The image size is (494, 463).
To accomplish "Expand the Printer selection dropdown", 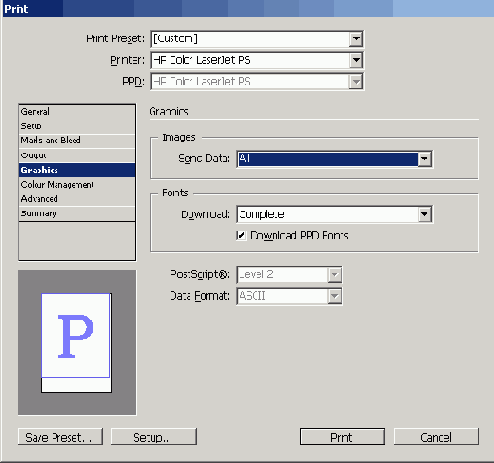I will point(356,60).
